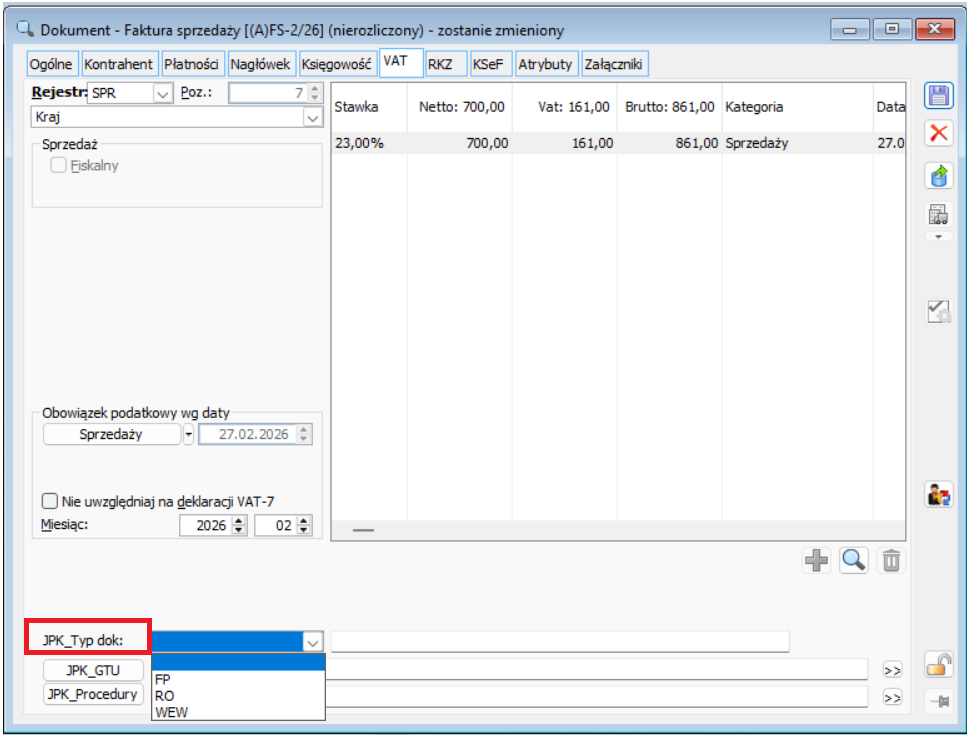The image size is (970, 739).
Task: Delete VAT row with trash icon
Action: click(x=890, y=562)
